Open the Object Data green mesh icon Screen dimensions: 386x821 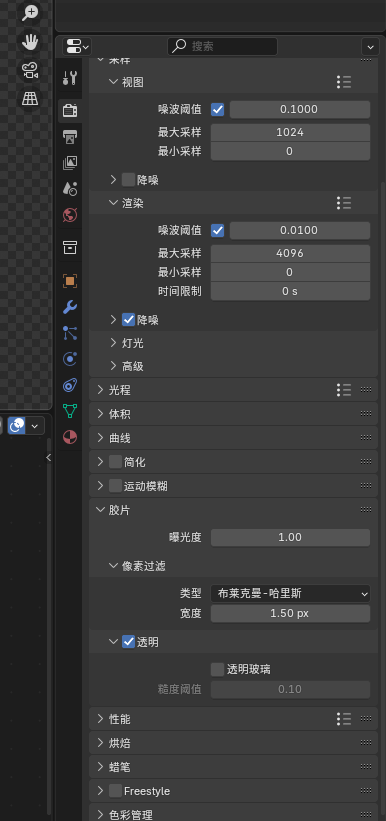point(70,410)
